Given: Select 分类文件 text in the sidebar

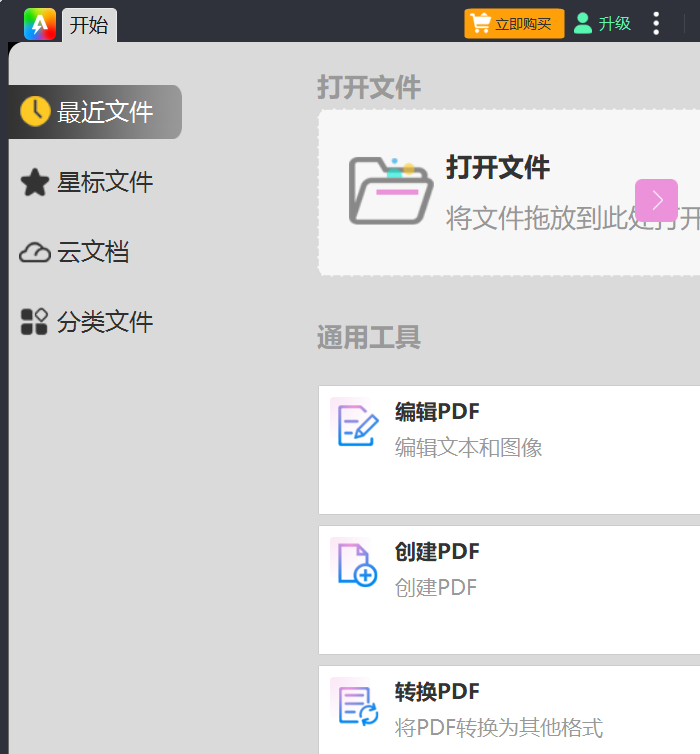Looking at the screenshot, I should tap(105, 322).
